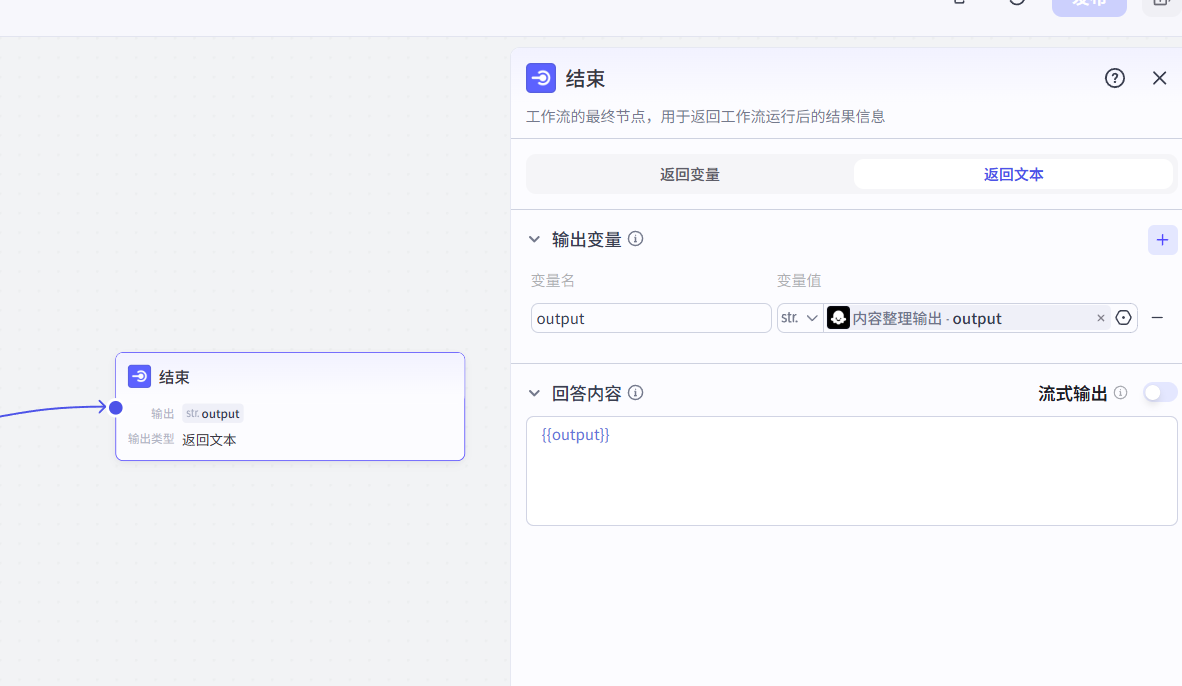Collapse the 输出变量 section
Screen dimensions: 1182x686
point(534,239)
